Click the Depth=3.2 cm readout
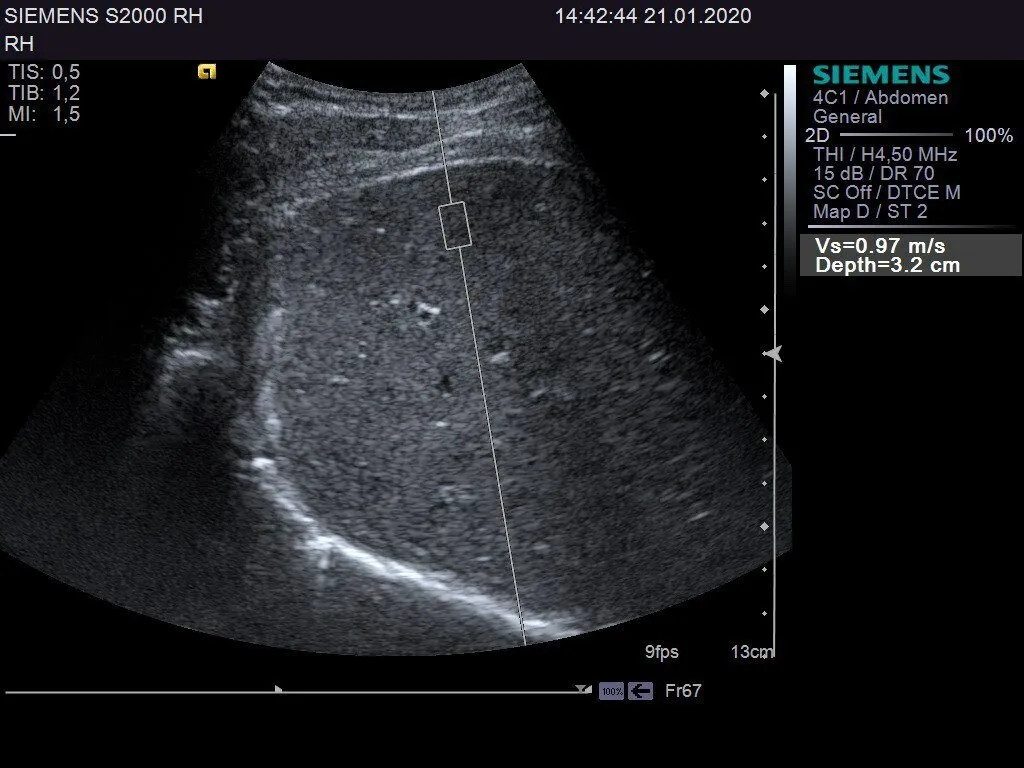Viewport: 1024px width, 768px height. [887, 265]
